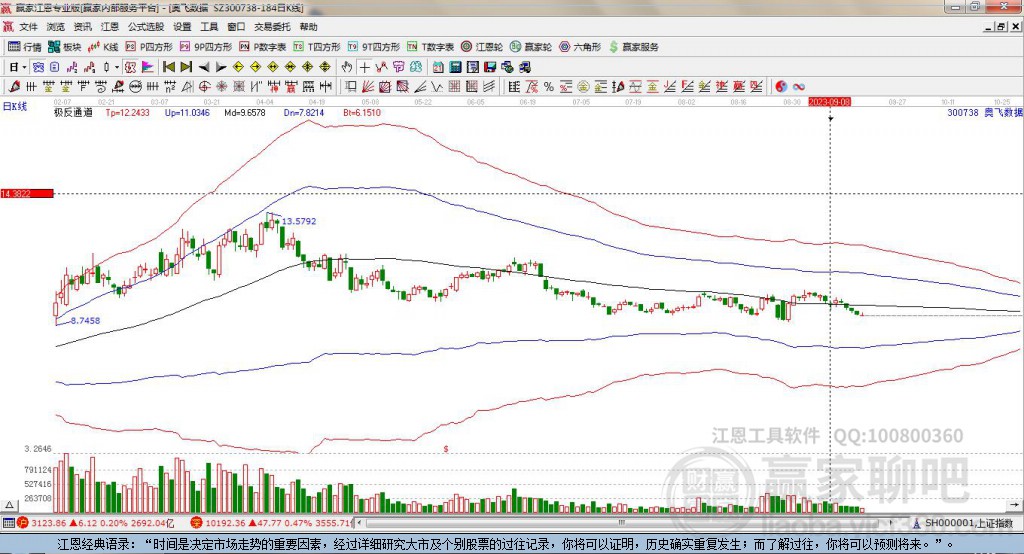
Task: Select the pencil draw tool
Action: pos(14,86)
